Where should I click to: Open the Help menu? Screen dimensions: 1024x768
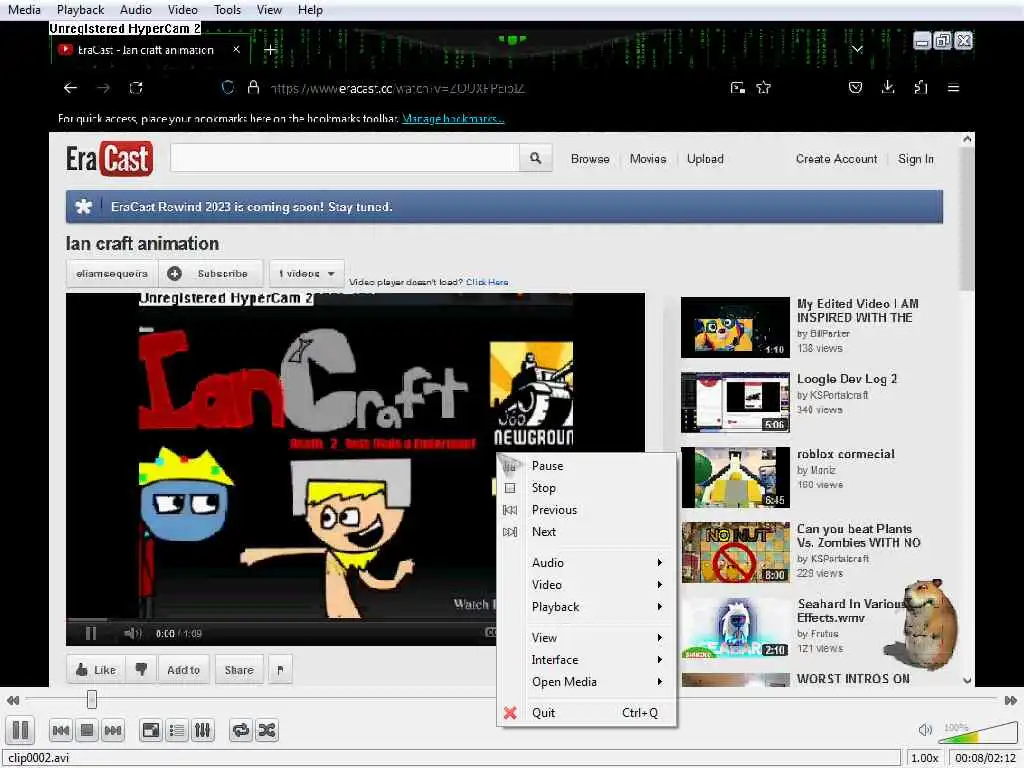click(x=310, y=10)
